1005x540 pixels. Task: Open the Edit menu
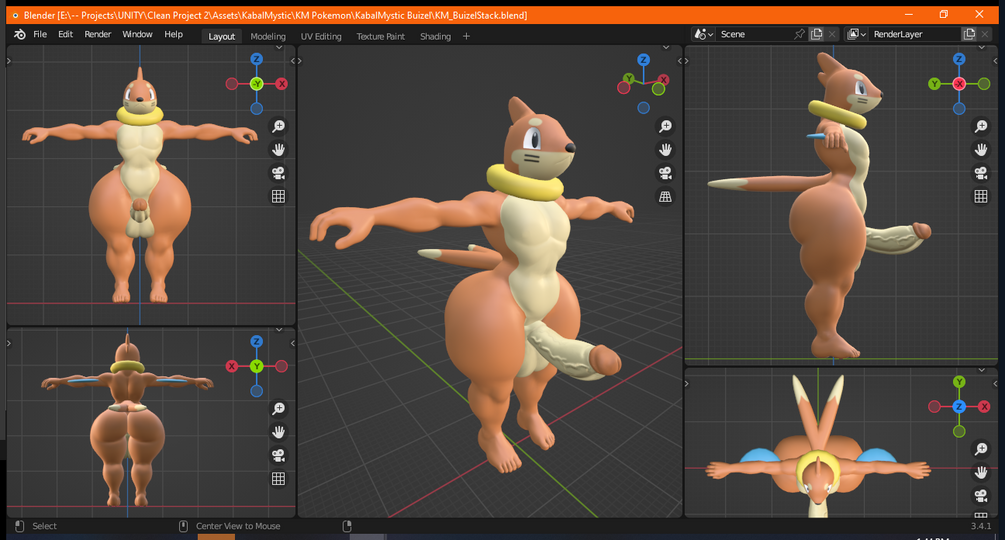click(x=65, y=35)
